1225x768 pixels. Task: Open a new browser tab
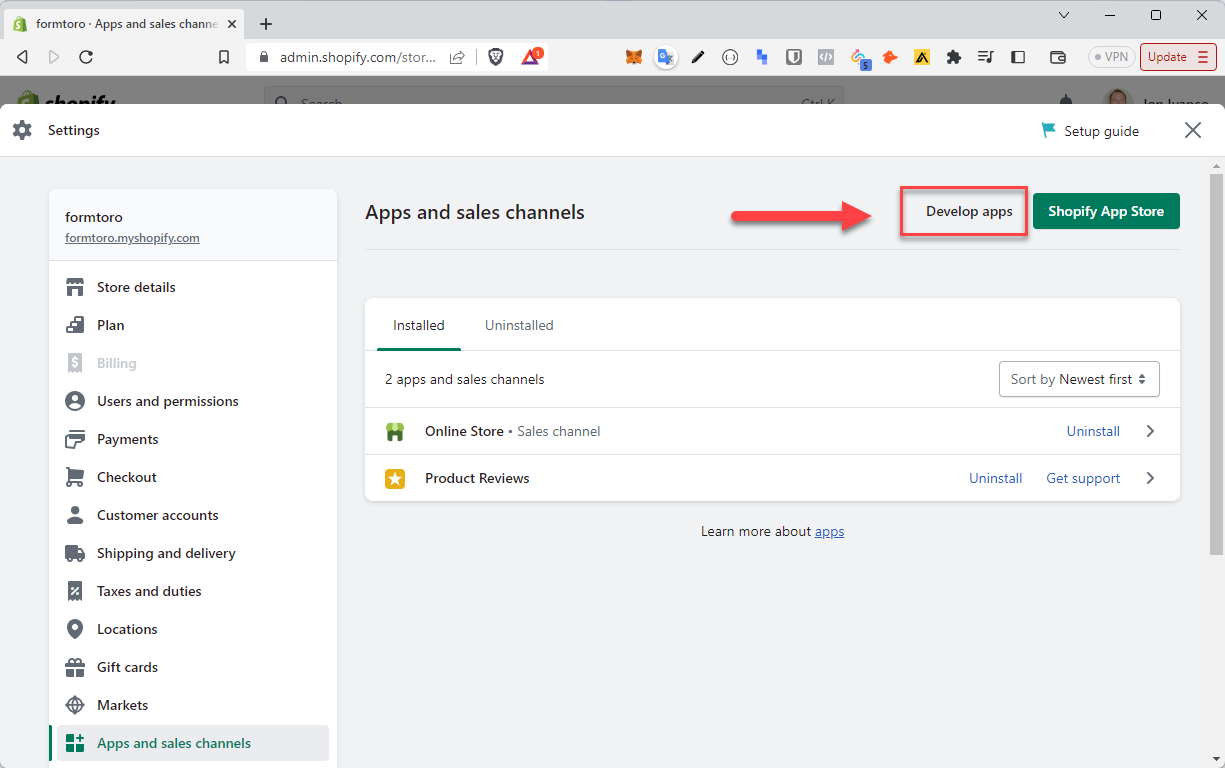click(x=266, y=24)
